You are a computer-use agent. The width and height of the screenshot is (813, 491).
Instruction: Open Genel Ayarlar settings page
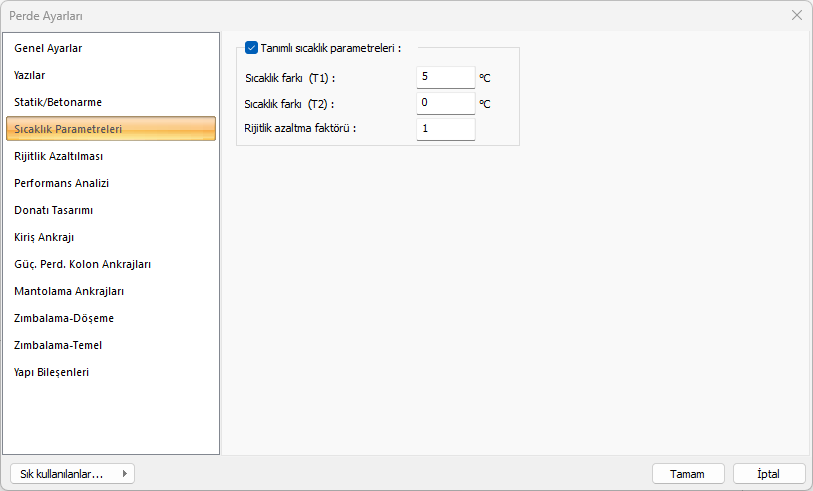click(x=48, y=48)
